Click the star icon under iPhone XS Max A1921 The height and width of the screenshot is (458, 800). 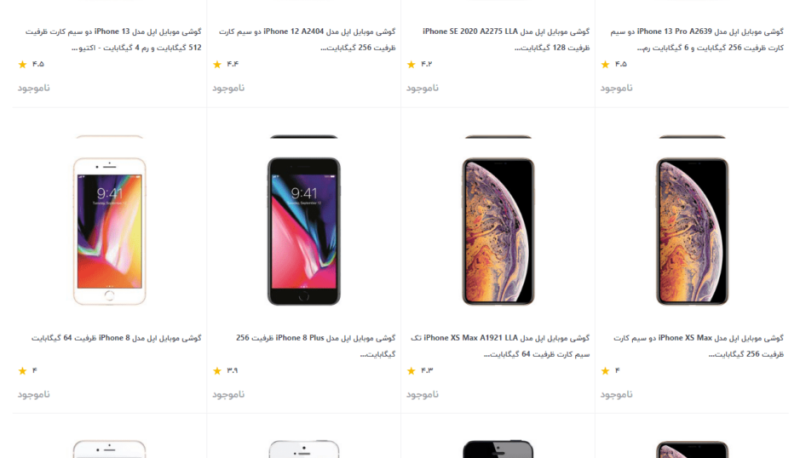tap(411, 371)
